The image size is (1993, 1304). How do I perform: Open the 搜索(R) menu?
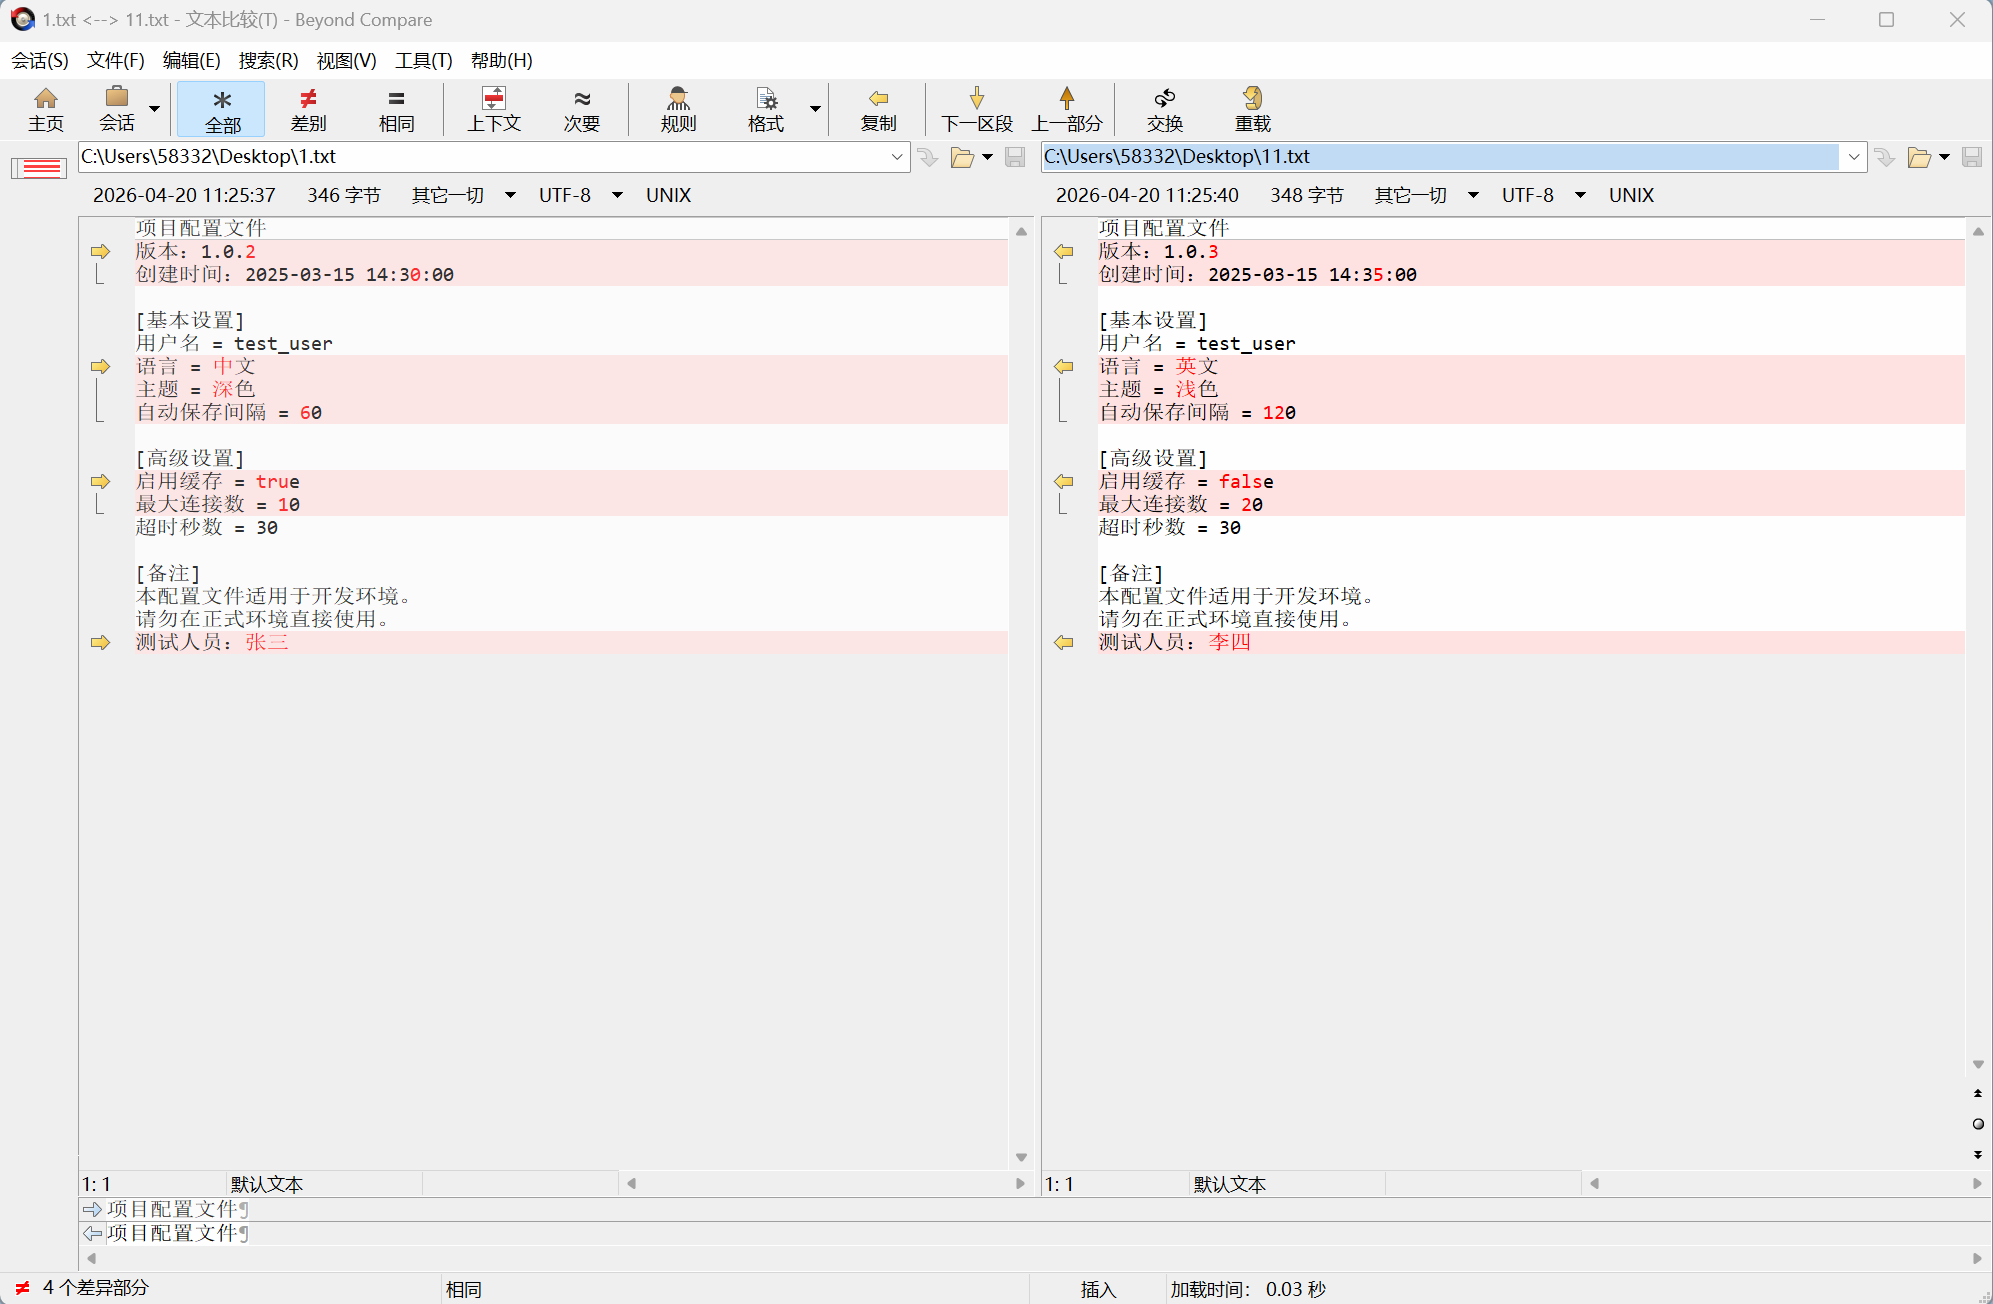click(268, 60)
